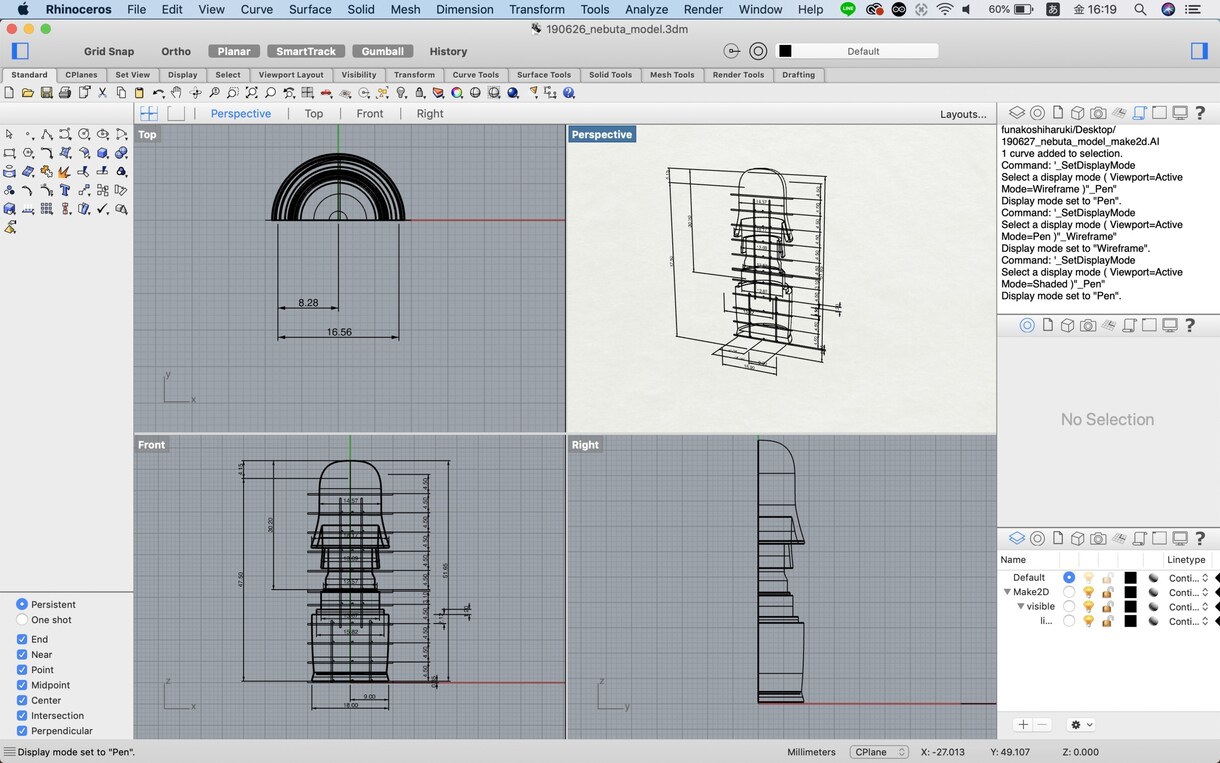The height and width of the screenshot is (763, 1220).
Task: Uncheck the End osnap checkbox
Action: pyautogui.click(x=22, y=639)
